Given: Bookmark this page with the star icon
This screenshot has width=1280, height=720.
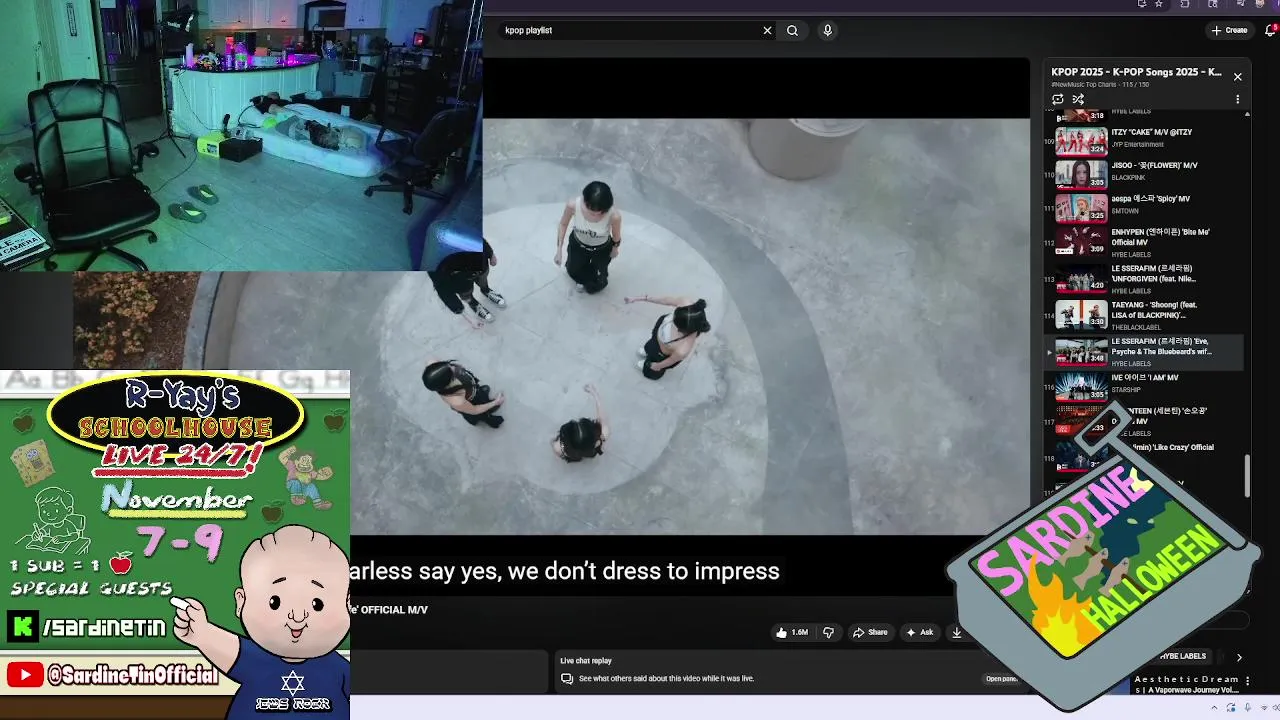Looking at the screenshot, I should tap(1158, 4).
